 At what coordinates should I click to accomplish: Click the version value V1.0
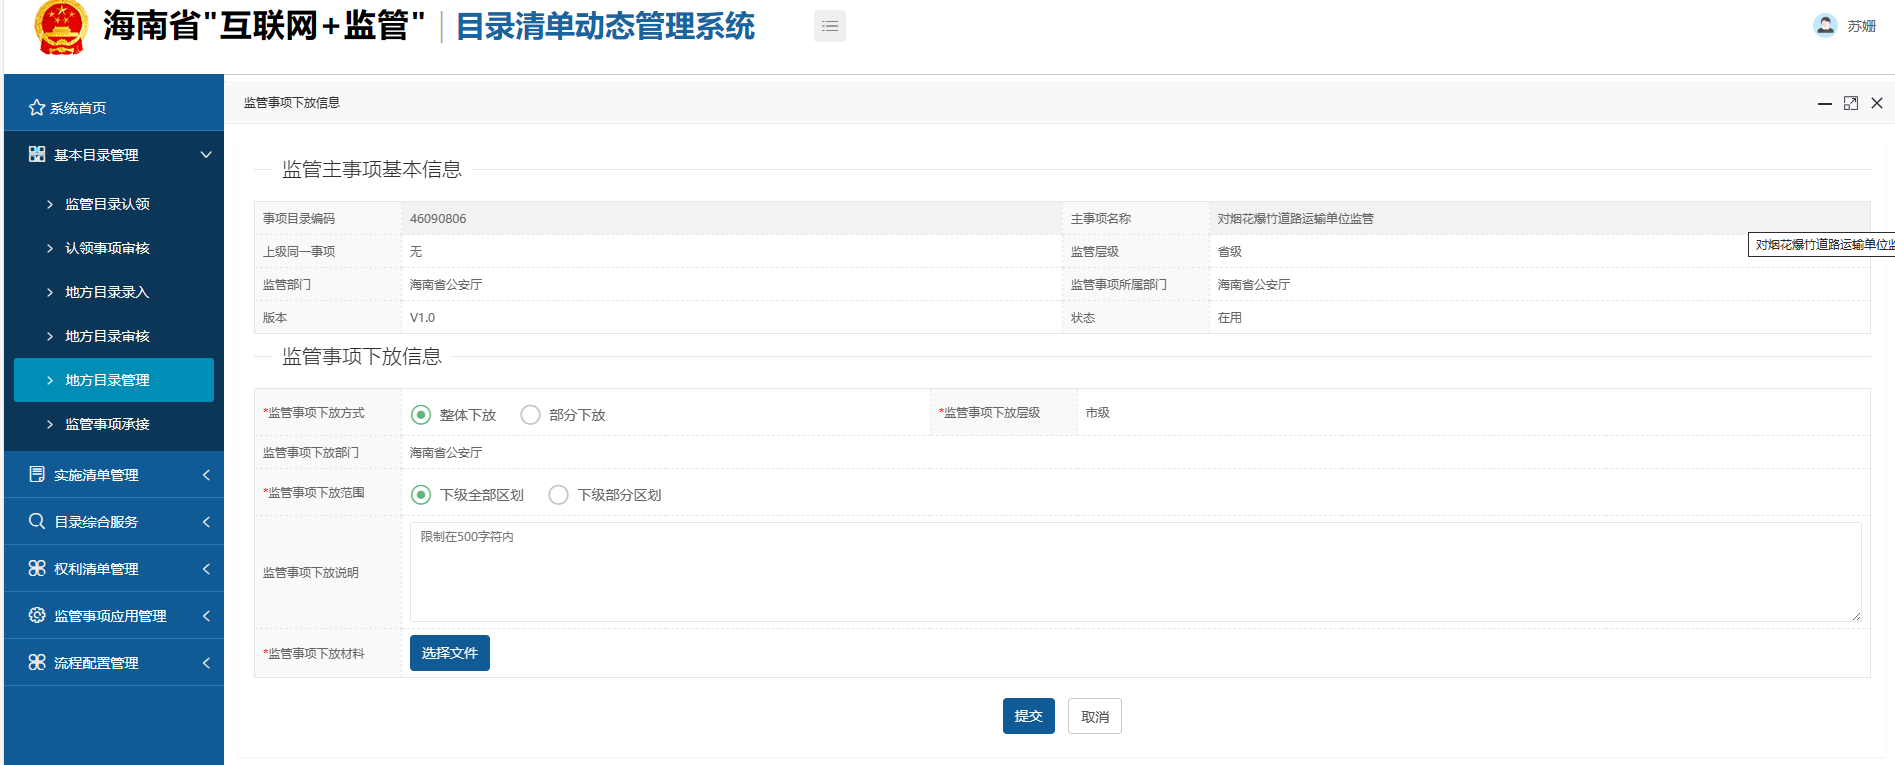tap(422, 317)
